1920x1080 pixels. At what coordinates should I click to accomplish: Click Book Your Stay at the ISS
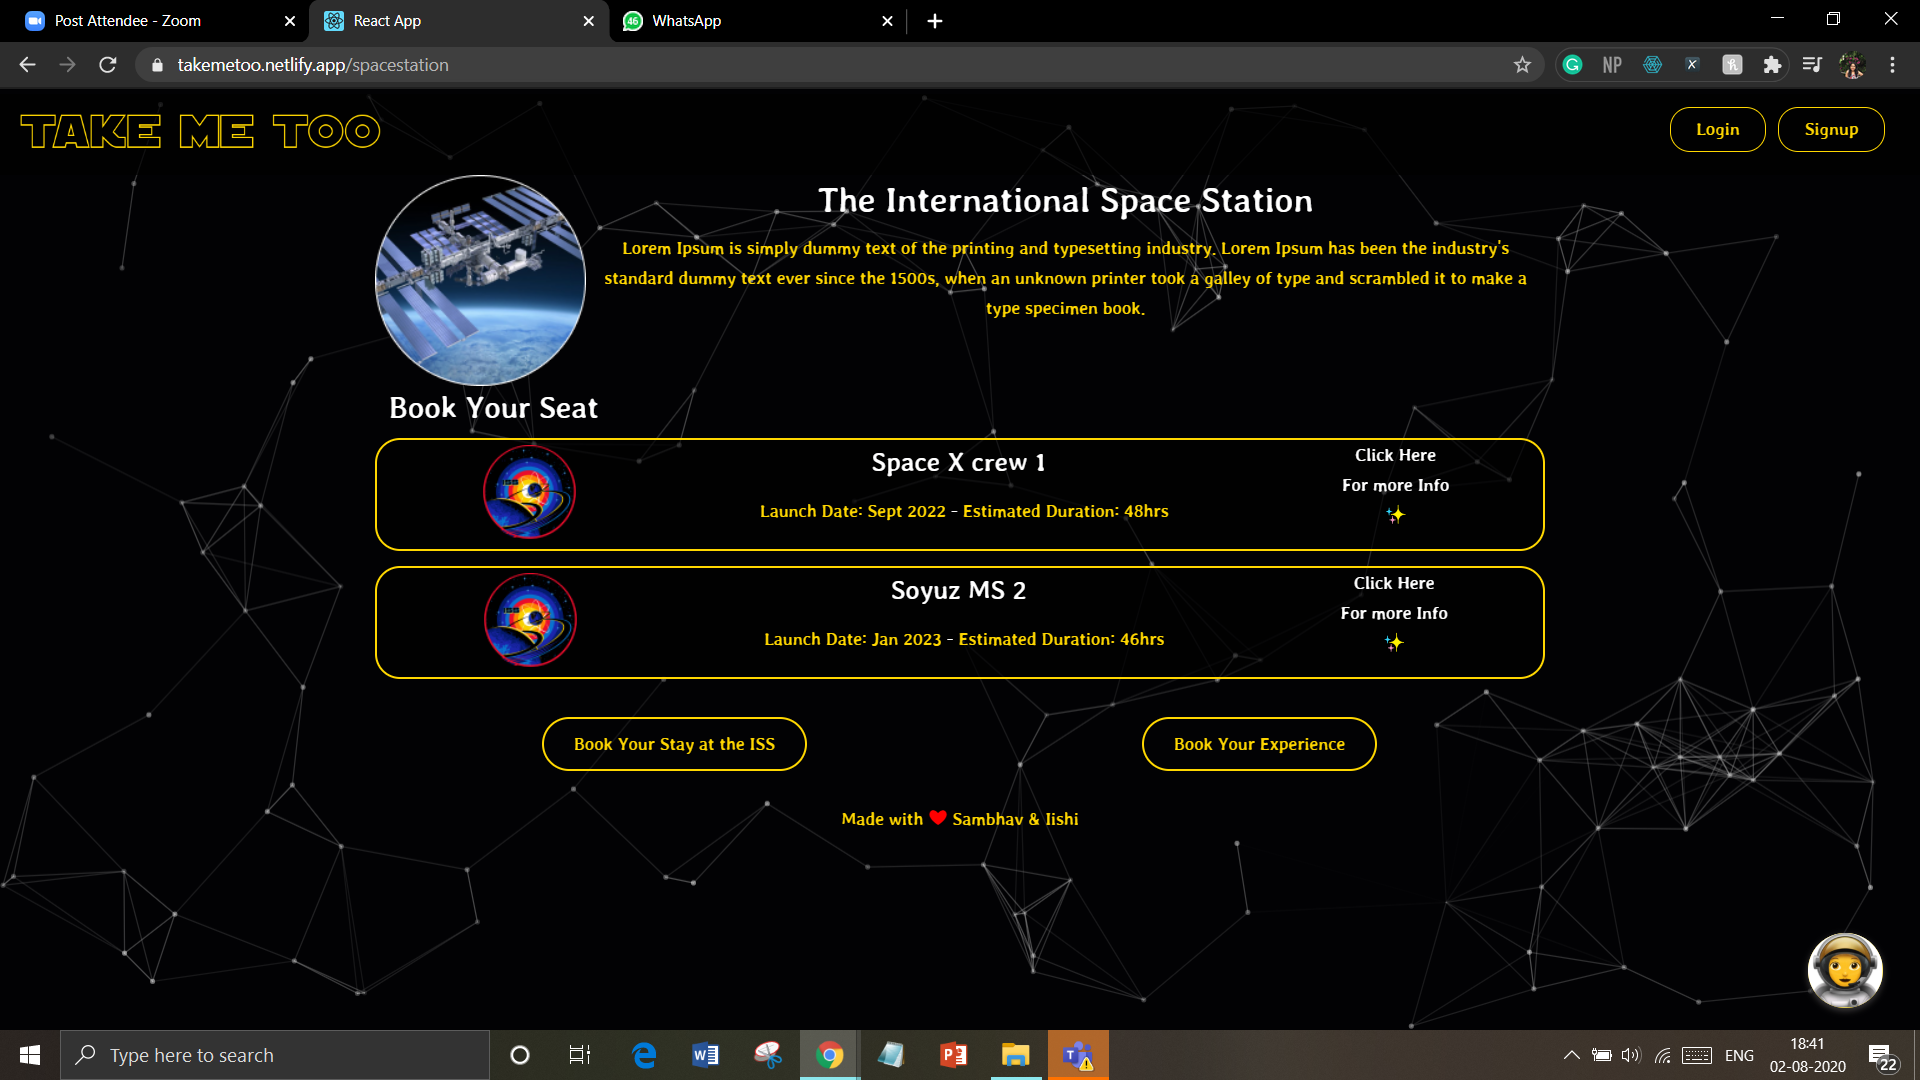674,744
